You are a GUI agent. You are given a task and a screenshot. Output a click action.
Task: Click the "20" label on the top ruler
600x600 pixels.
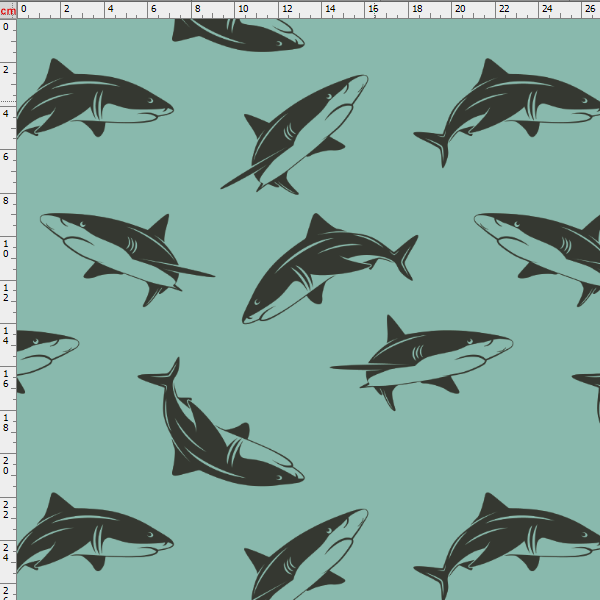(460, 8)
